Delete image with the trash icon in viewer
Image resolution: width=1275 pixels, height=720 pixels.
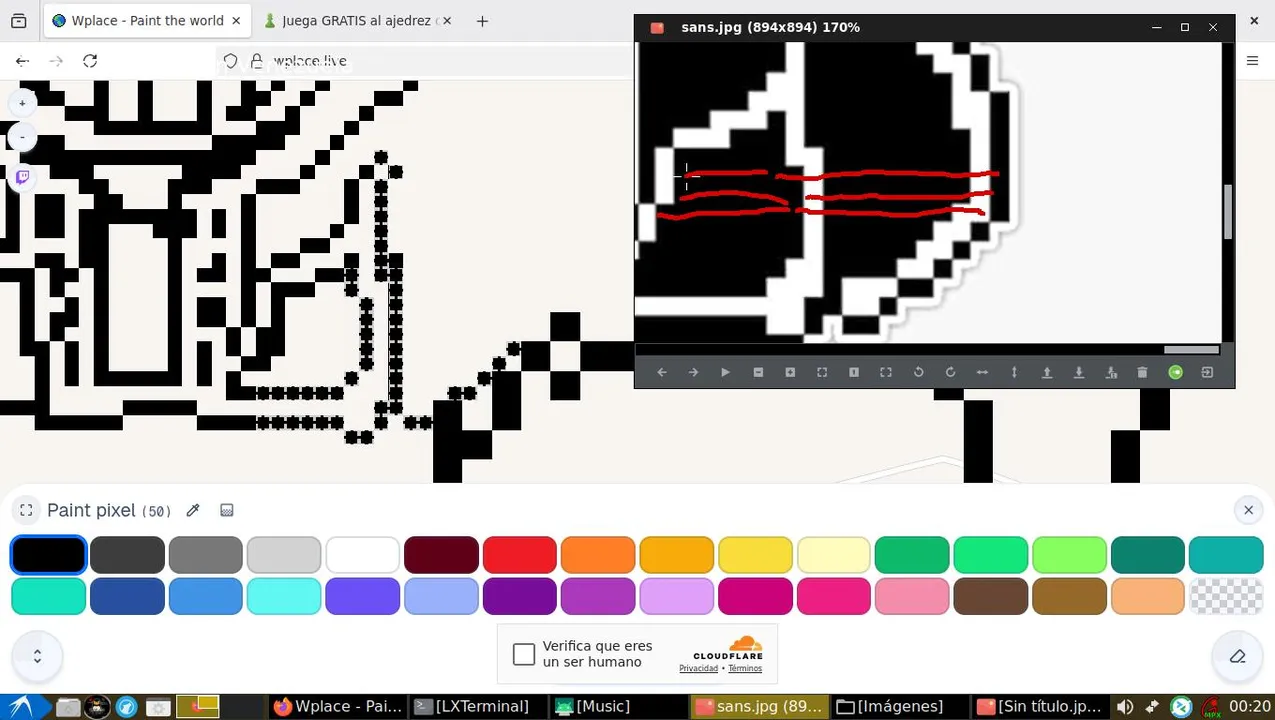(x=1143, y=372)
